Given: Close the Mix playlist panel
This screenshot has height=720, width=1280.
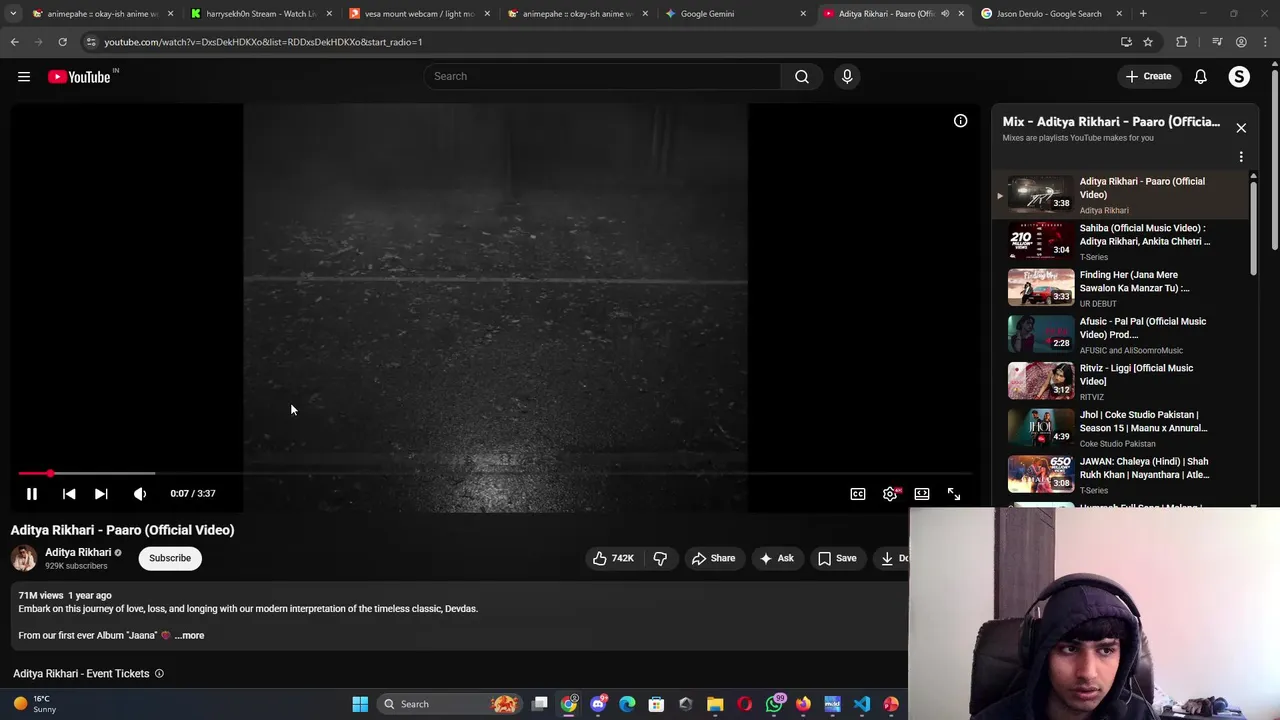Looking at the screenshot, I should point(1241,128).
